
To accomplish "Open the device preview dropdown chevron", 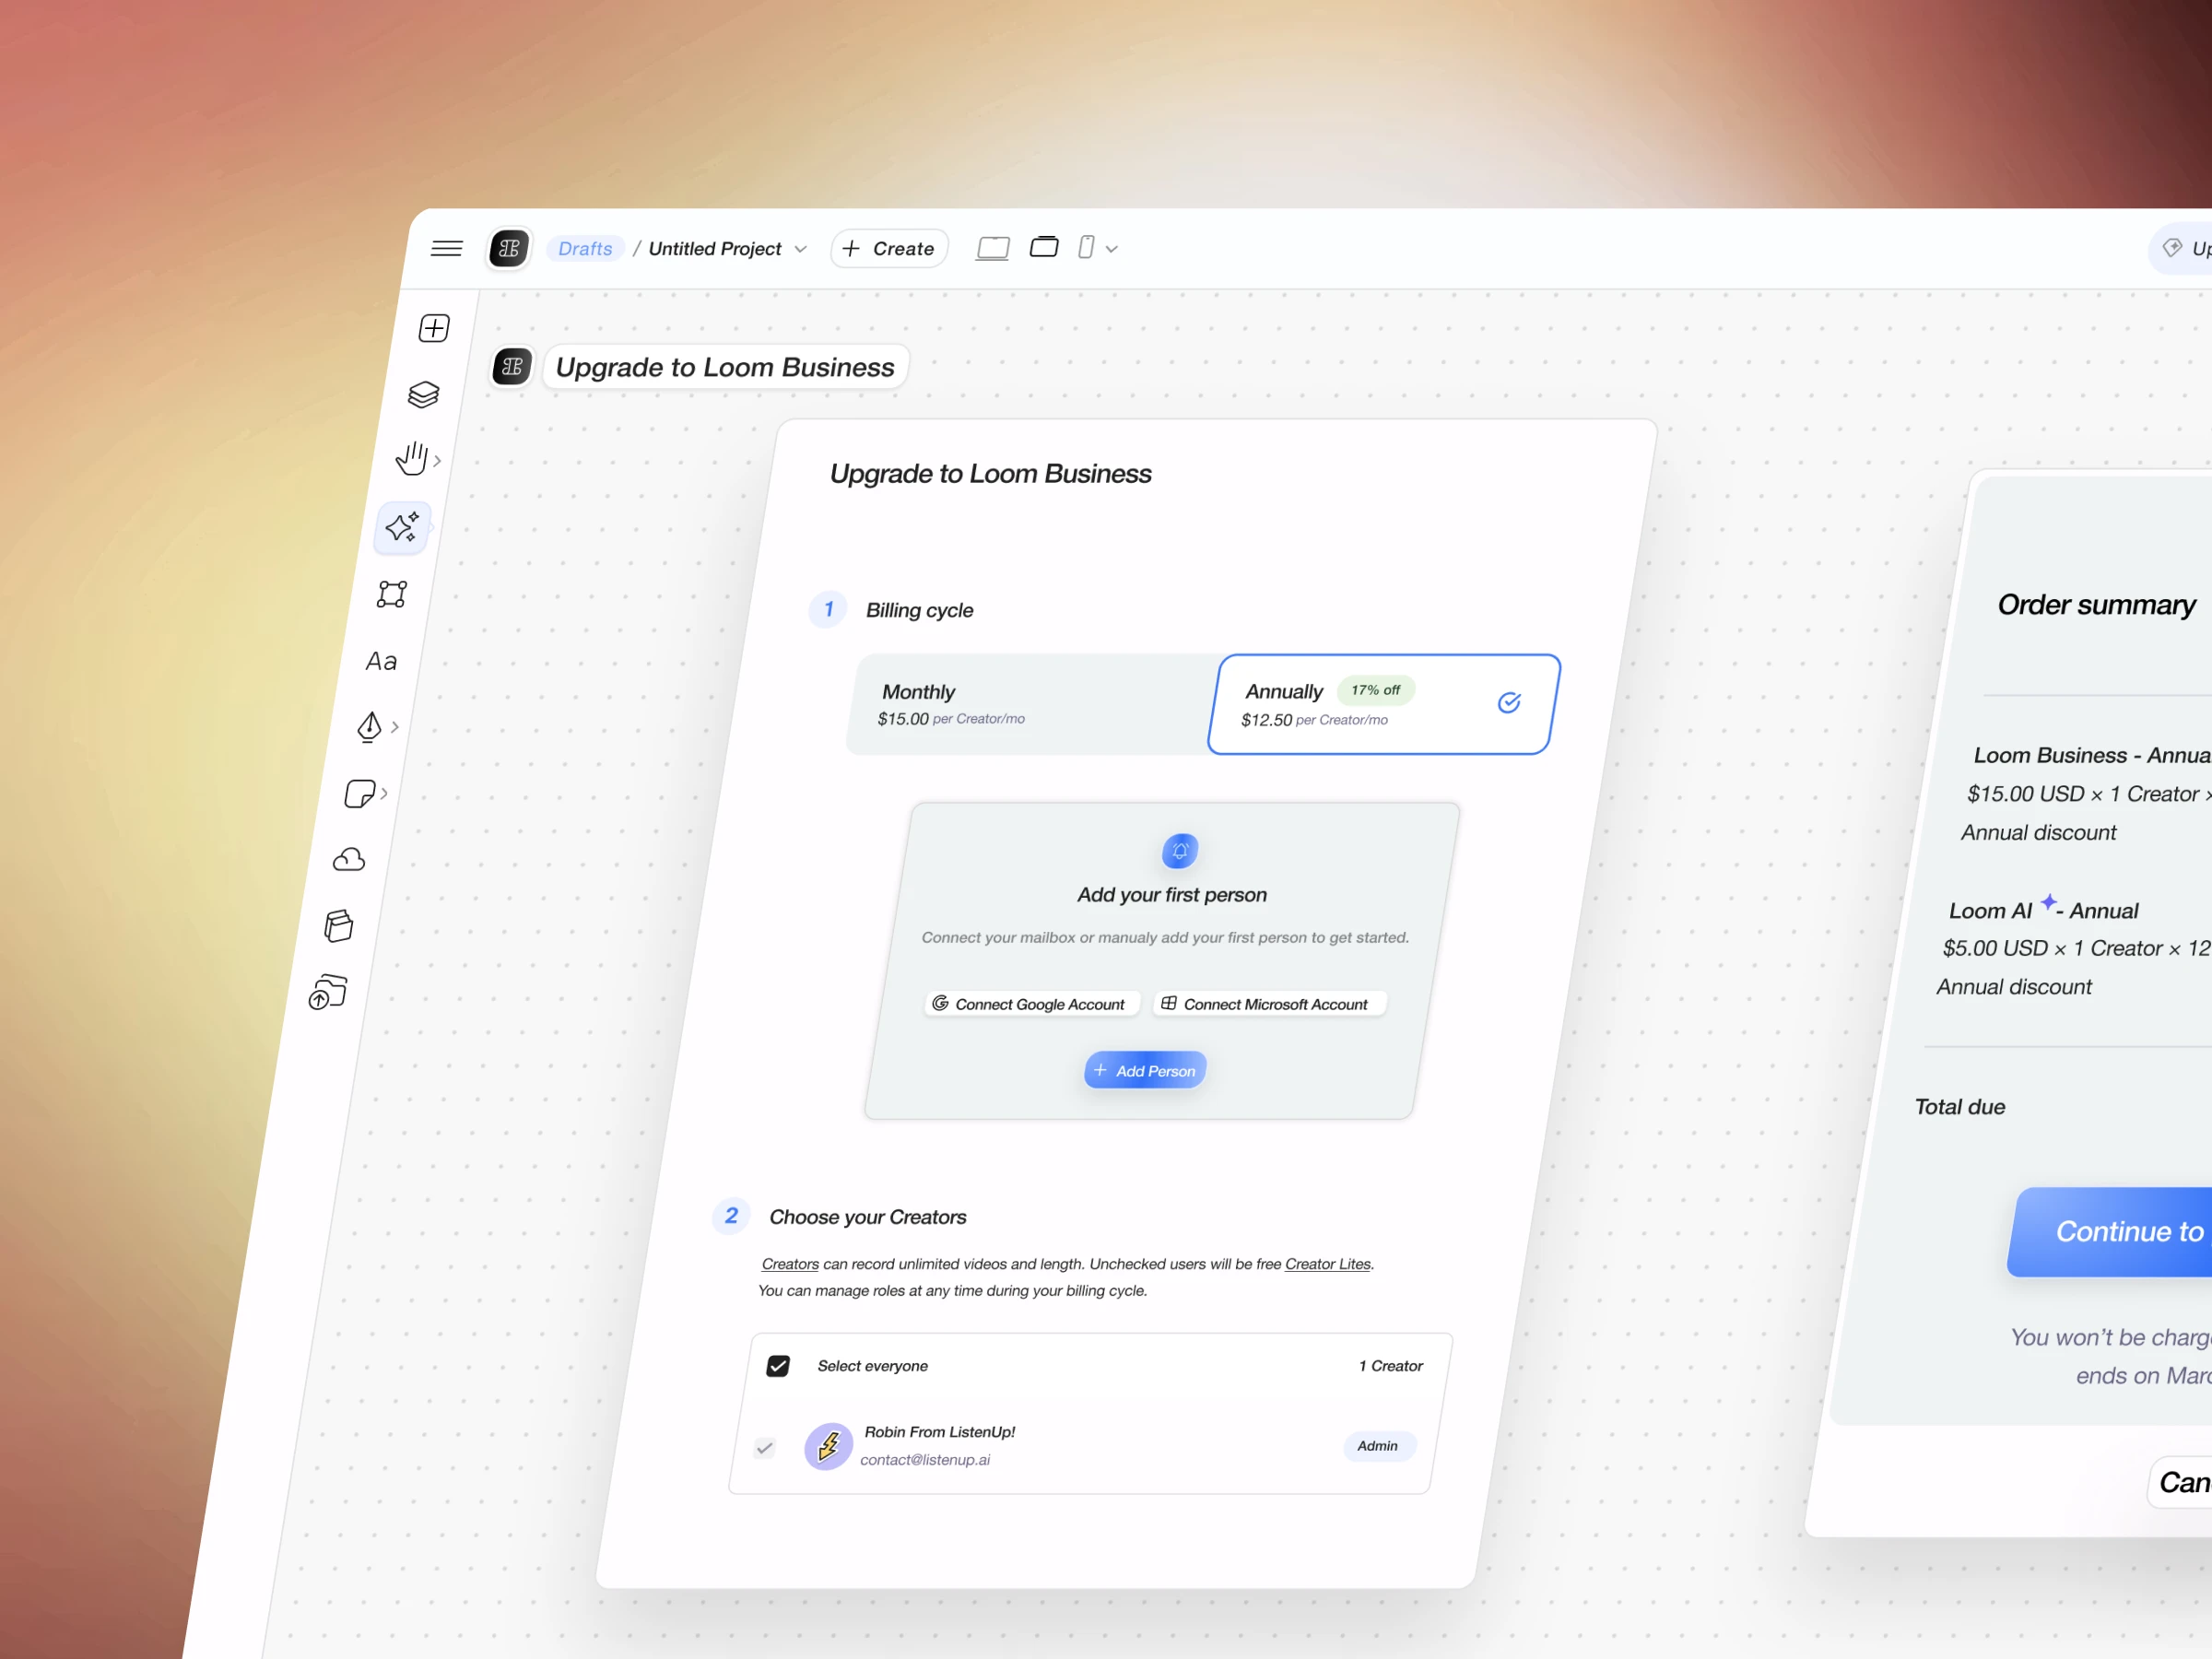I will coord(1111,249).
